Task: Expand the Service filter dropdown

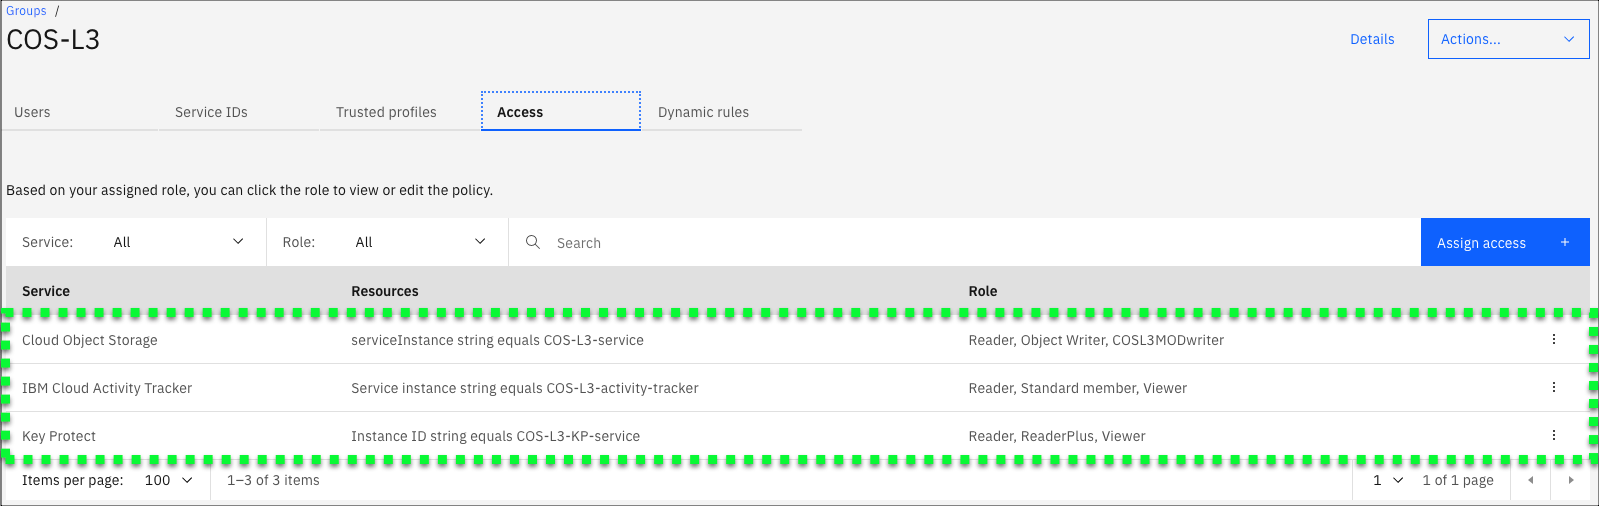Action: pos(179,242)
